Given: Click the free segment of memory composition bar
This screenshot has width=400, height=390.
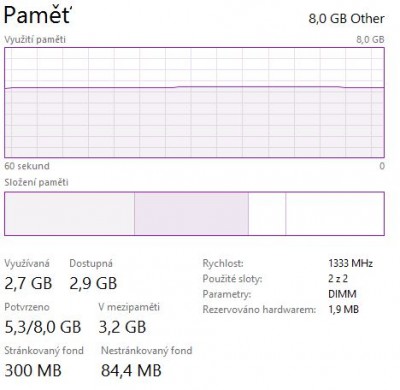Looking at the screenshot, I should [x=335, y=213].
